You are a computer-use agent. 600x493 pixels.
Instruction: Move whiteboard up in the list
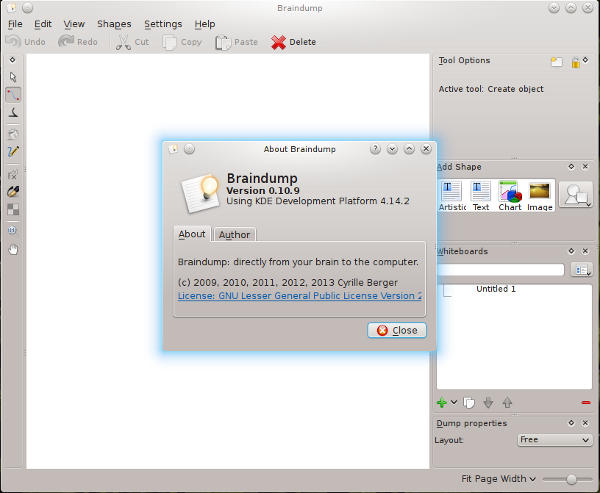tap(507, 403)
